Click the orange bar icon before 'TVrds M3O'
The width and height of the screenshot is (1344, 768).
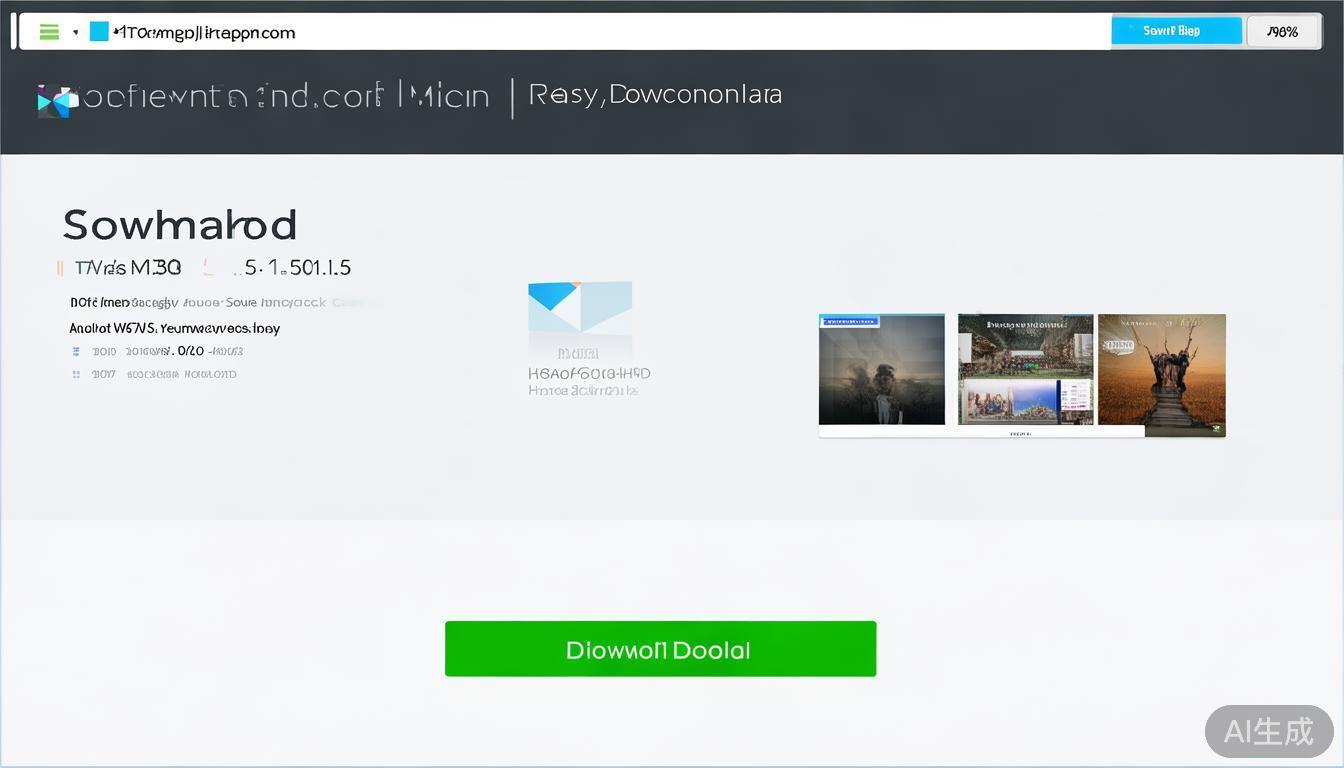click(60, 268)
